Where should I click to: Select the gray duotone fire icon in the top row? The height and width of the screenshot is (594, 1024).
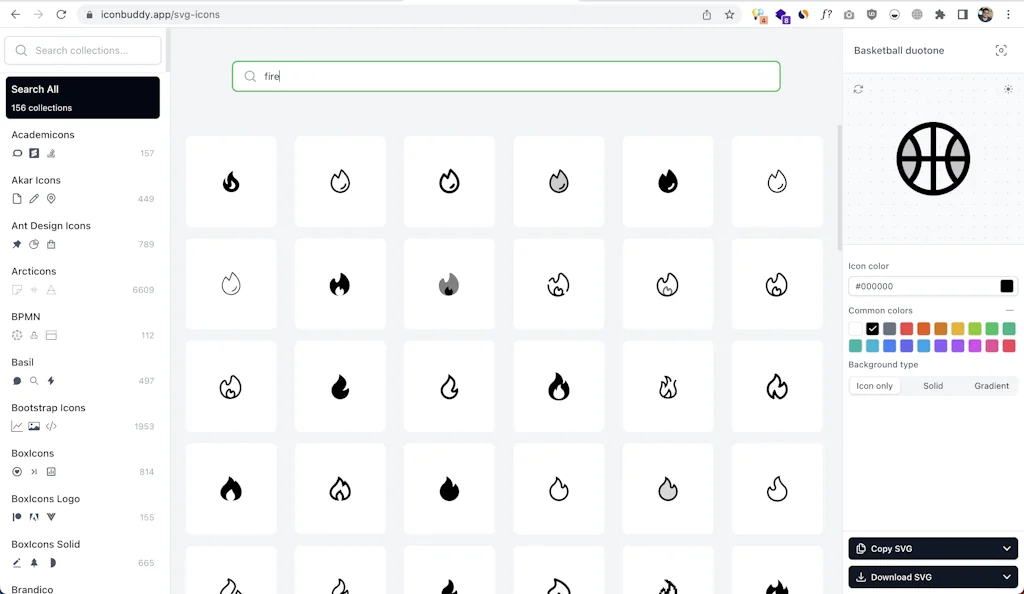point(558,181)
